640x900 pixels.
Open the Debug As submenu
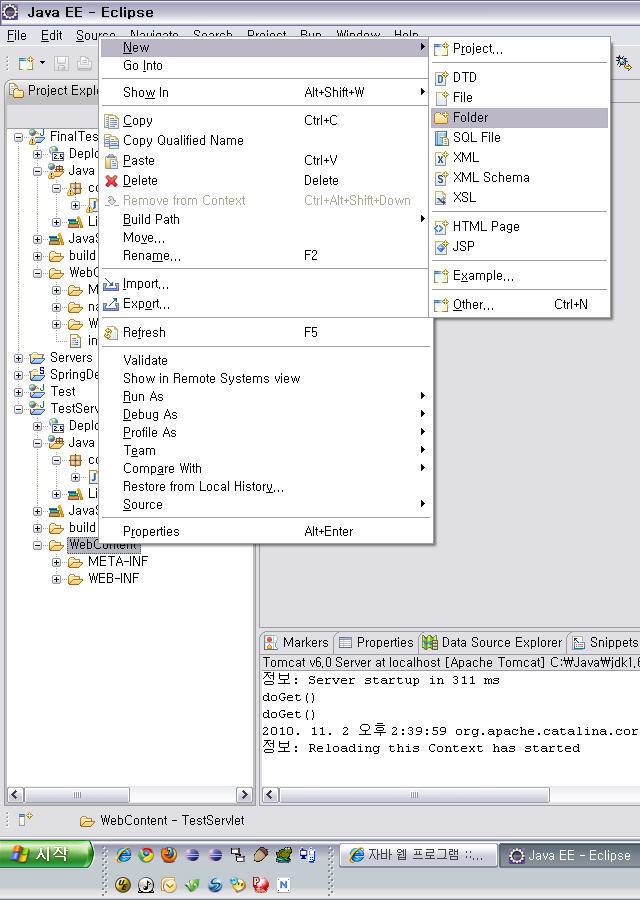pos(265,414)
